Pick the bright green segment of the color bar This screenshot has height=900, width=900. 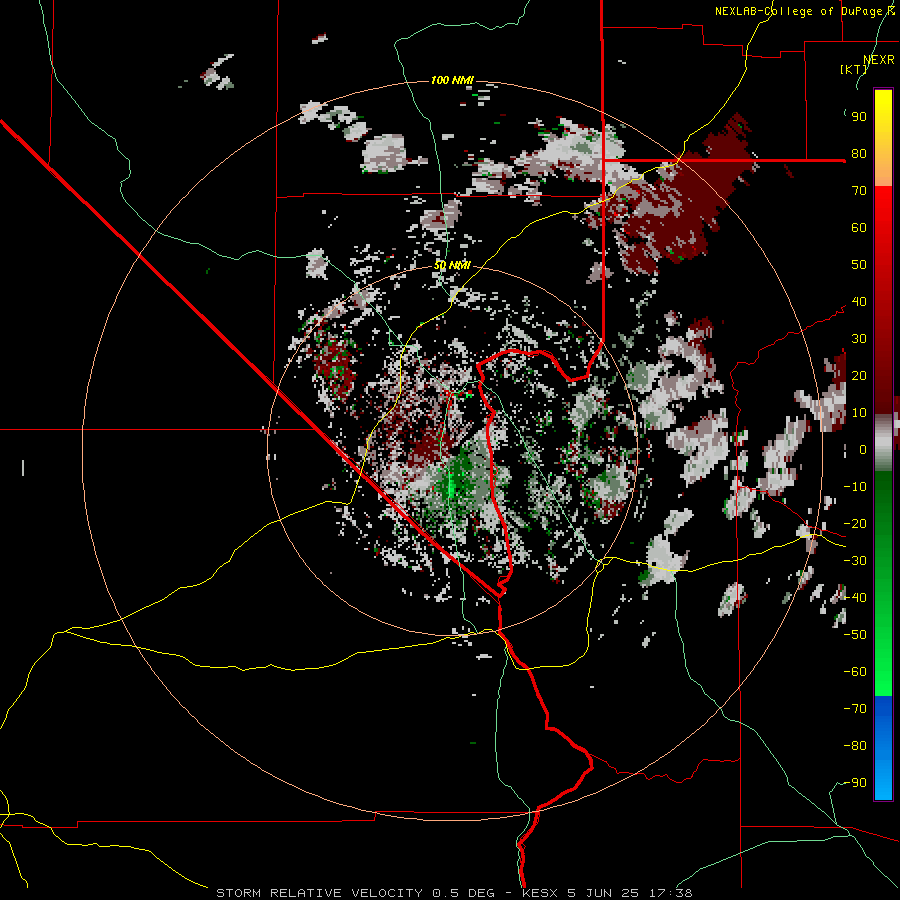click(883, 649)
